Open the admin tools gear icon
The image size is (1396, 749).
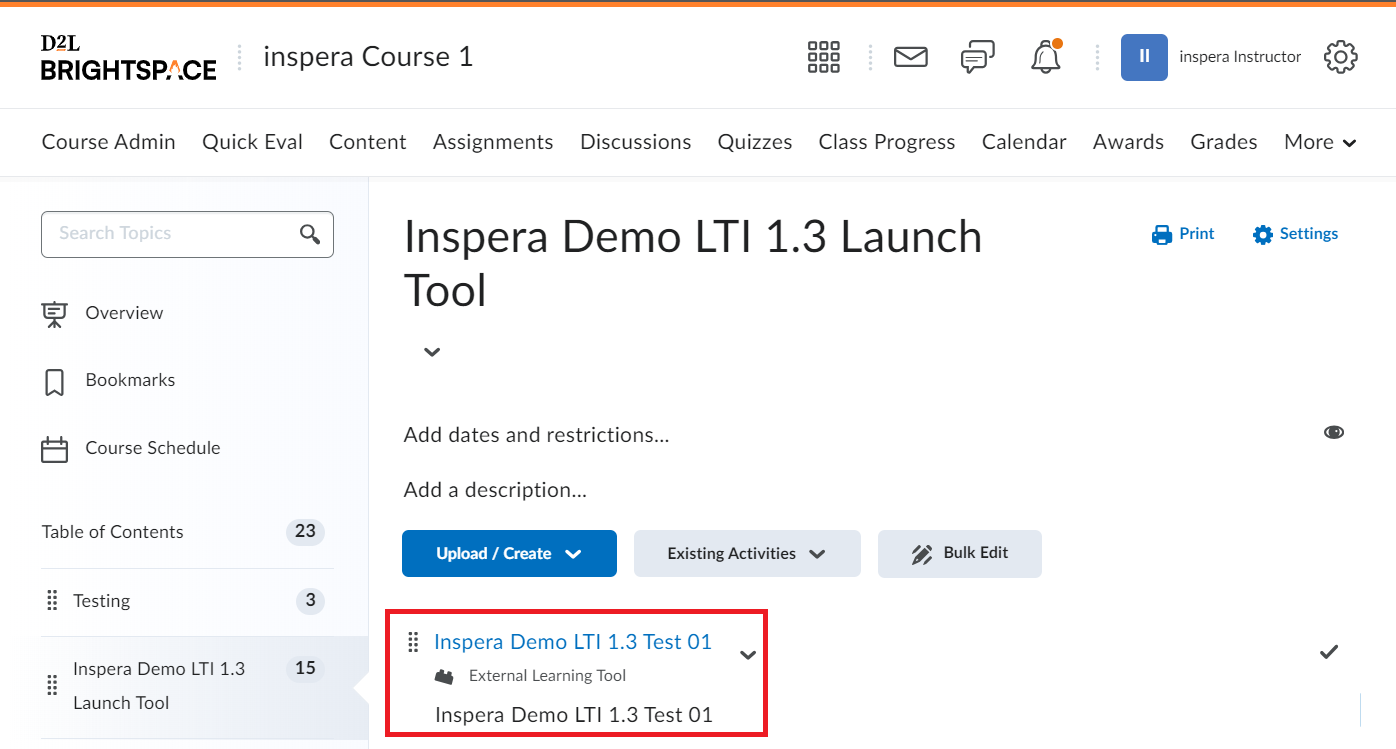1341,57
